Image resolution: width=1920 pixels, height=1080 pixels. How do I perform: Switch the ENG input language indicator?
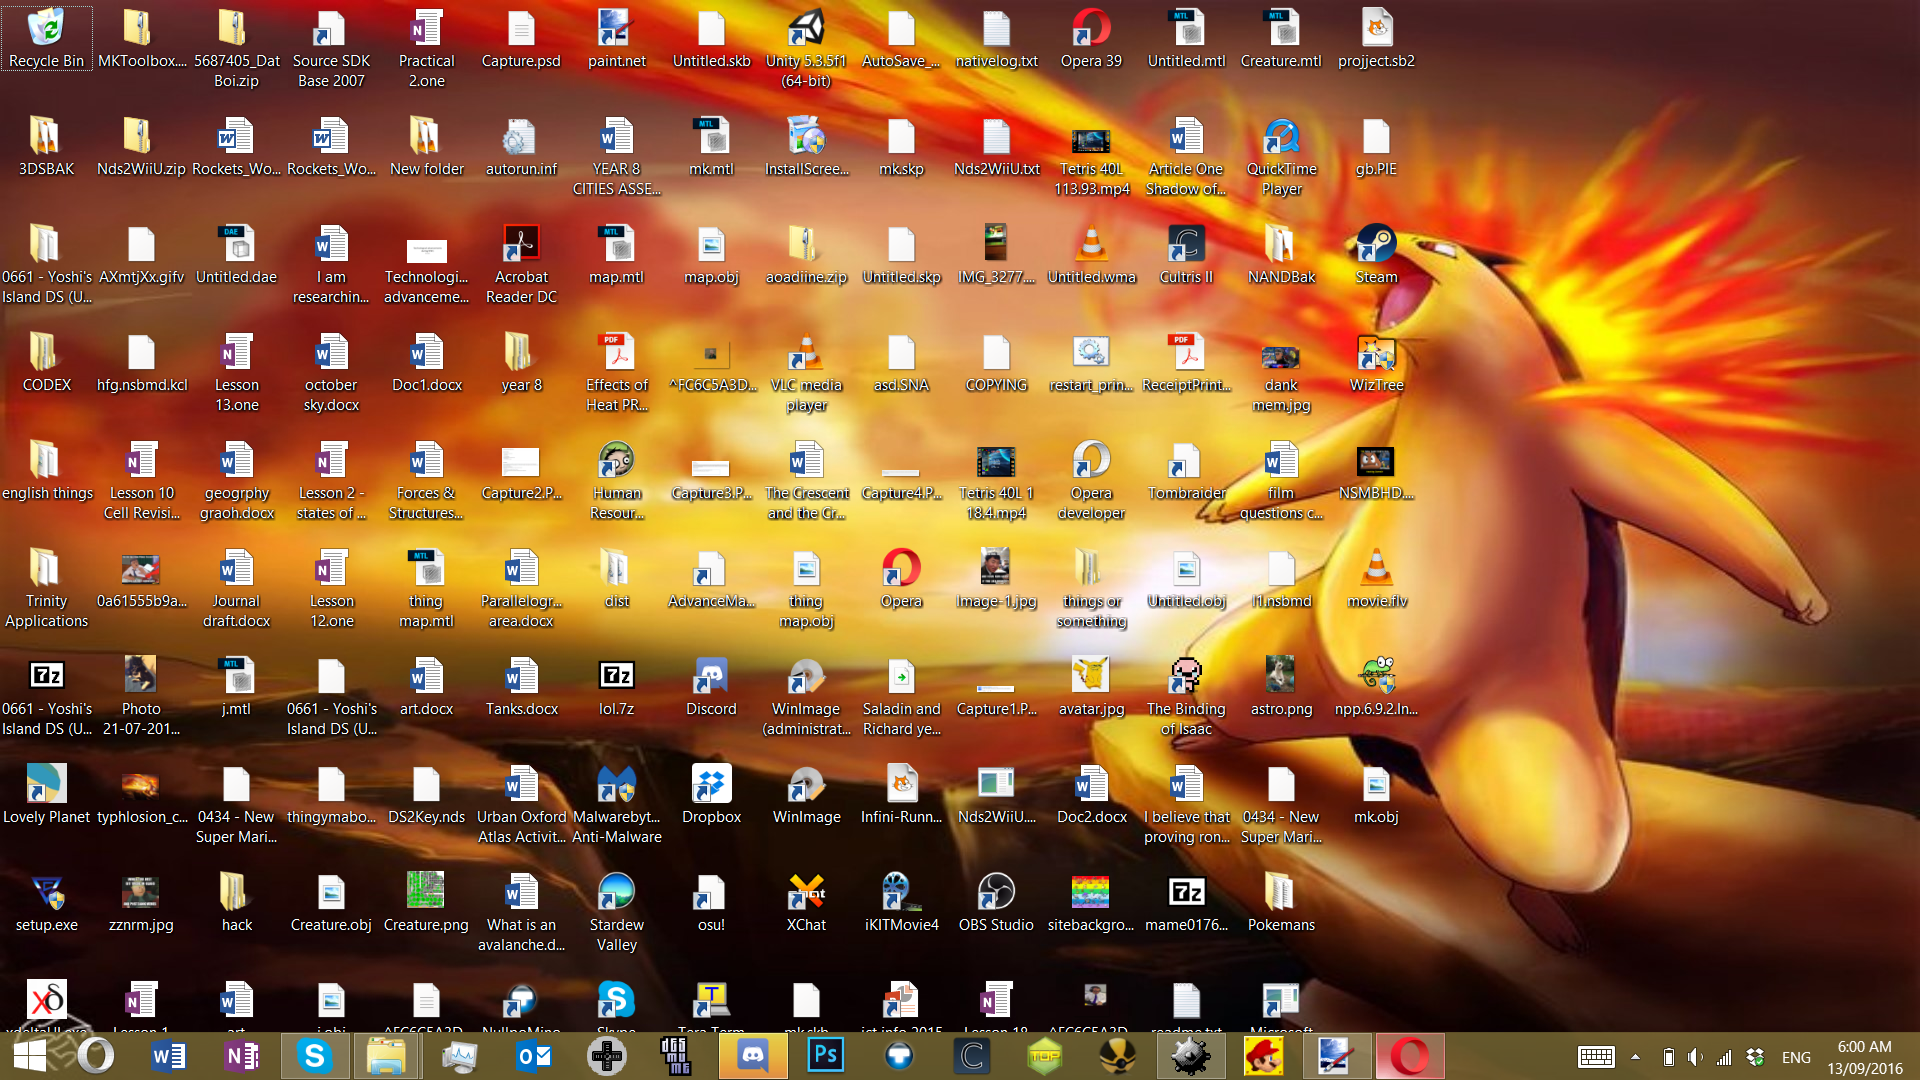point(1796,1056)
